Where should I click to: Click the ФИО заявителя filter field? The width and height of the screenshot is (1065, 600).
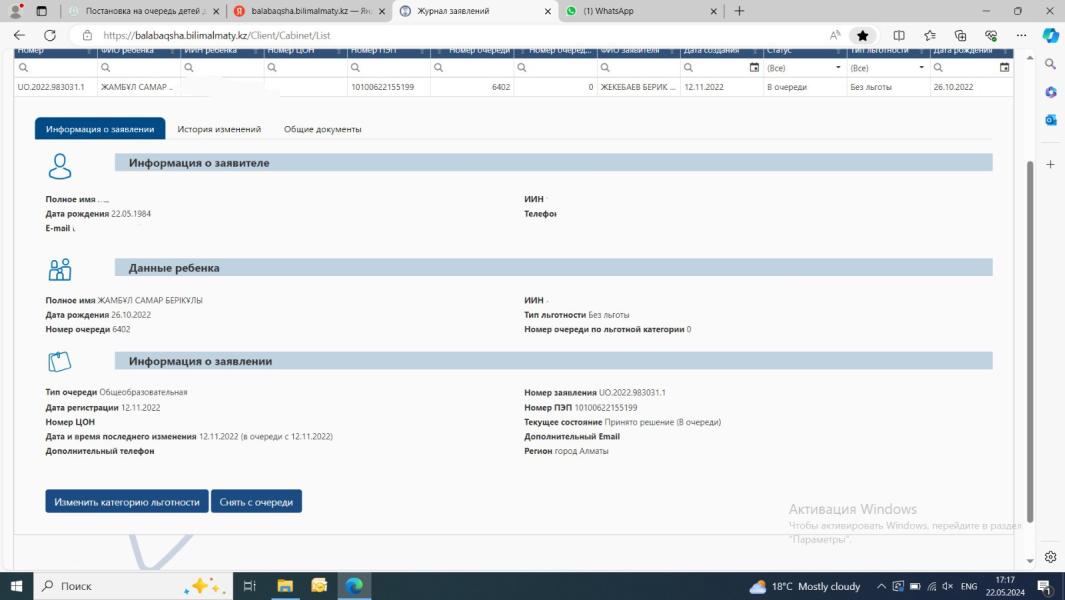click(638, 67)
